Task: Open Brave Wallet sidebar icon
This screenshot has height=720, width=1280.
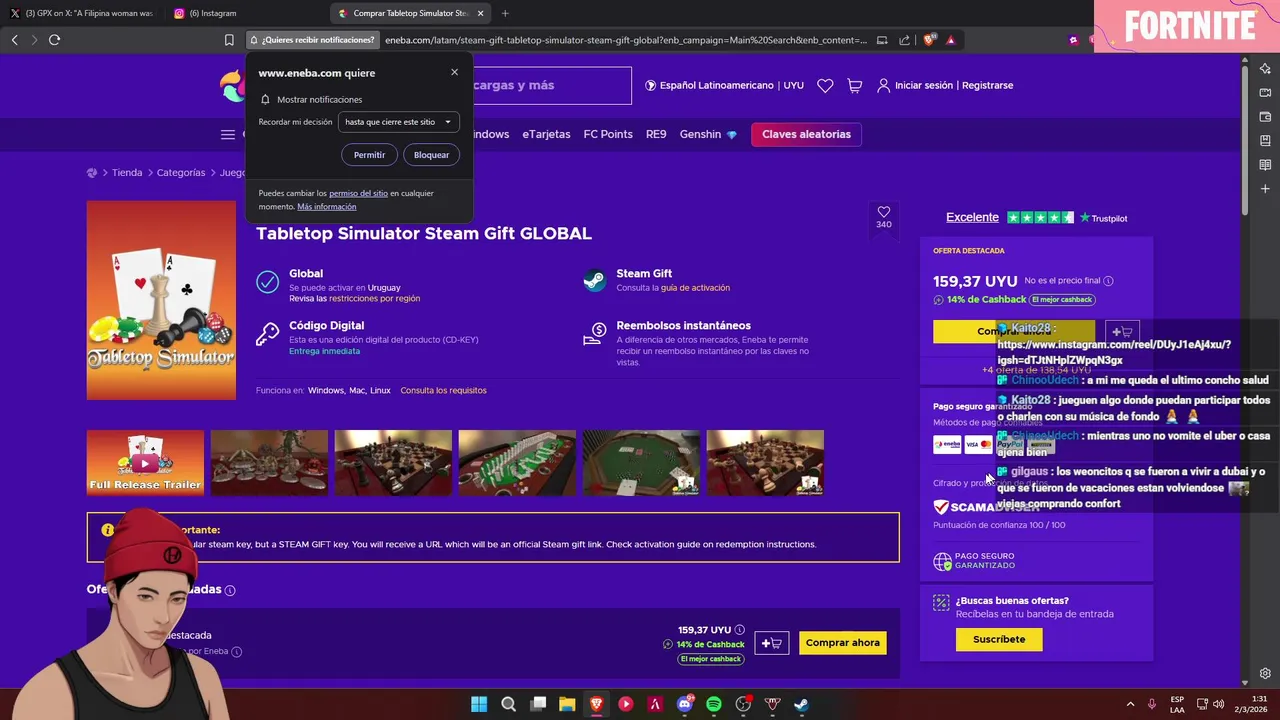Action: (1265, 117)
